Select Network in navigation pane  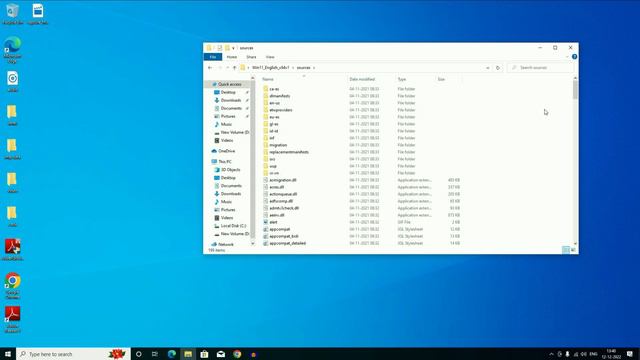click(x=226, y=244)
